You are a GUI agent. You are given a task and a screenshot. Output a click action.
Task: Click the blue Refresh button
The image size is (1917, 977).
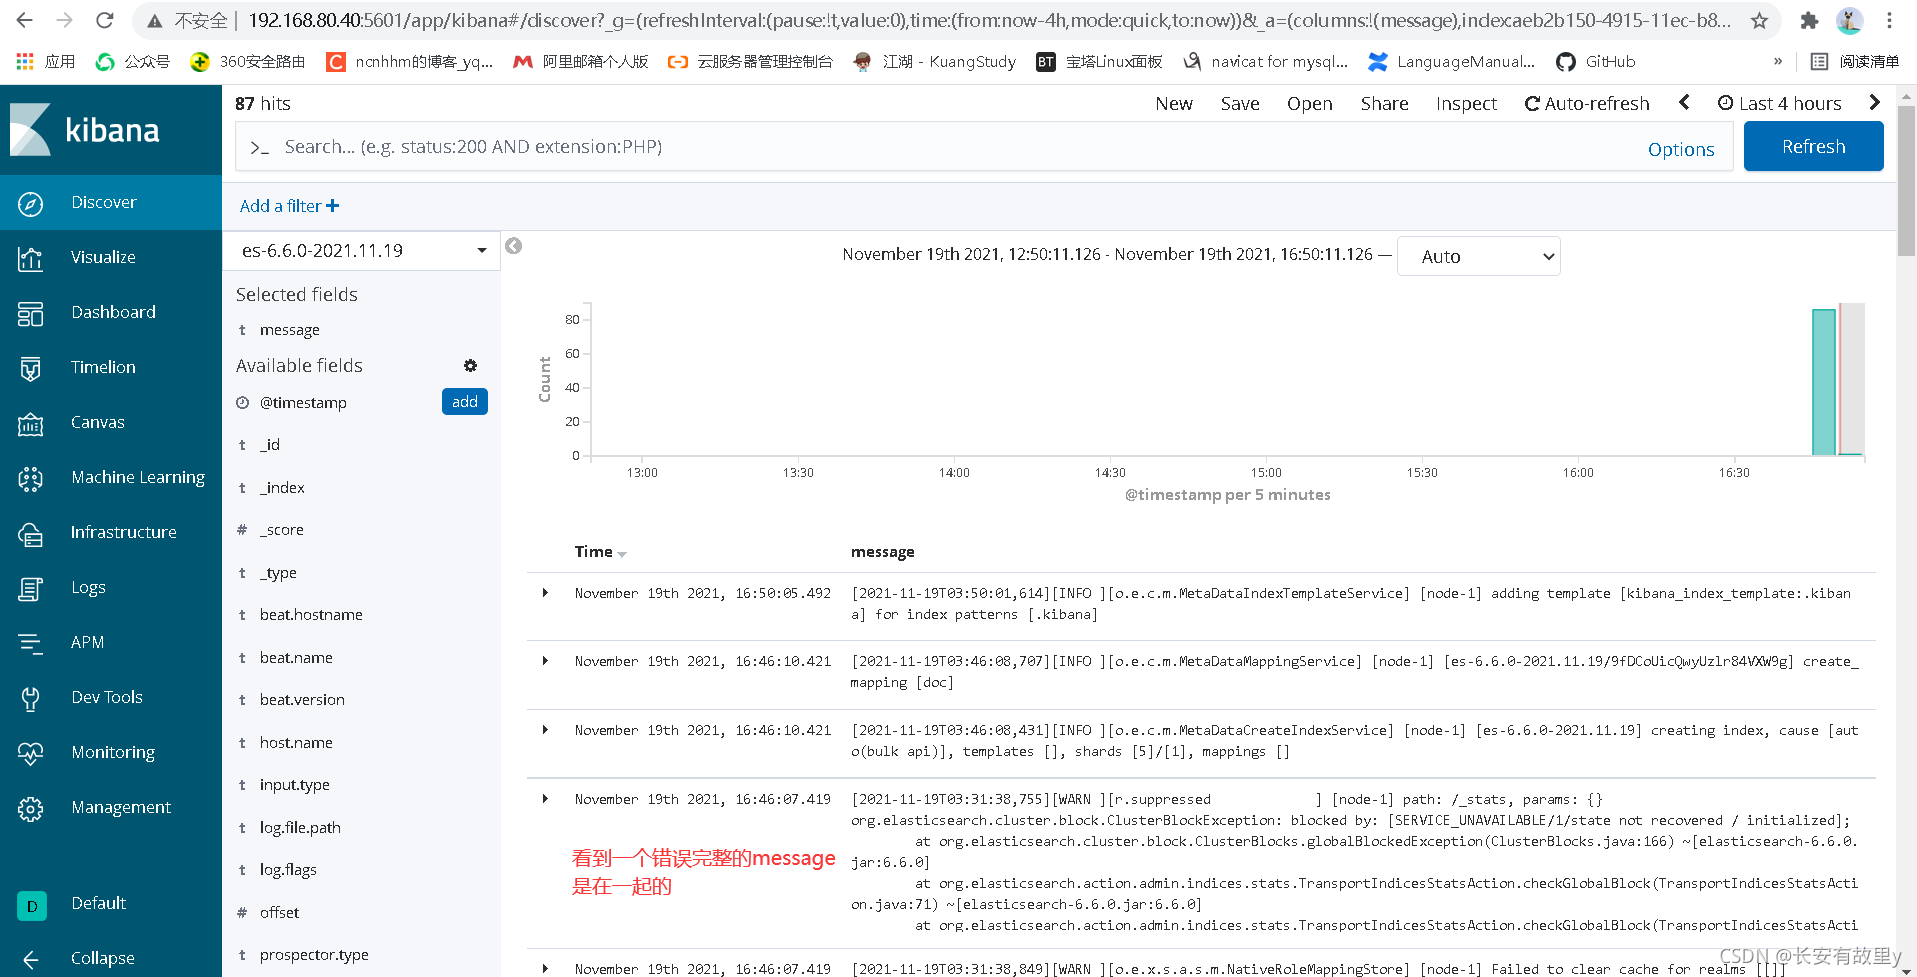point(1813,147)
